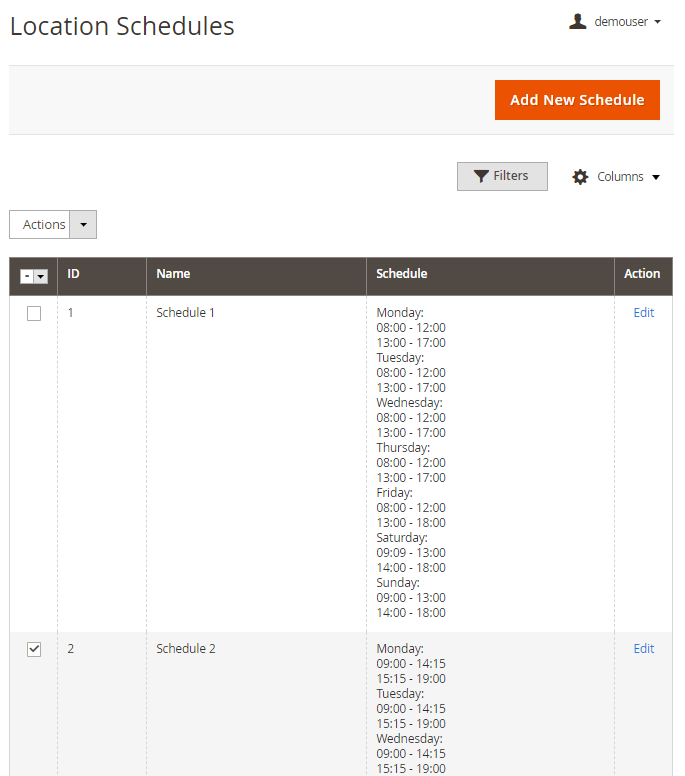This screenshot has width=685, height=776.
Task: Expand the mass-select options arrow in header
Action: (41, 276)
